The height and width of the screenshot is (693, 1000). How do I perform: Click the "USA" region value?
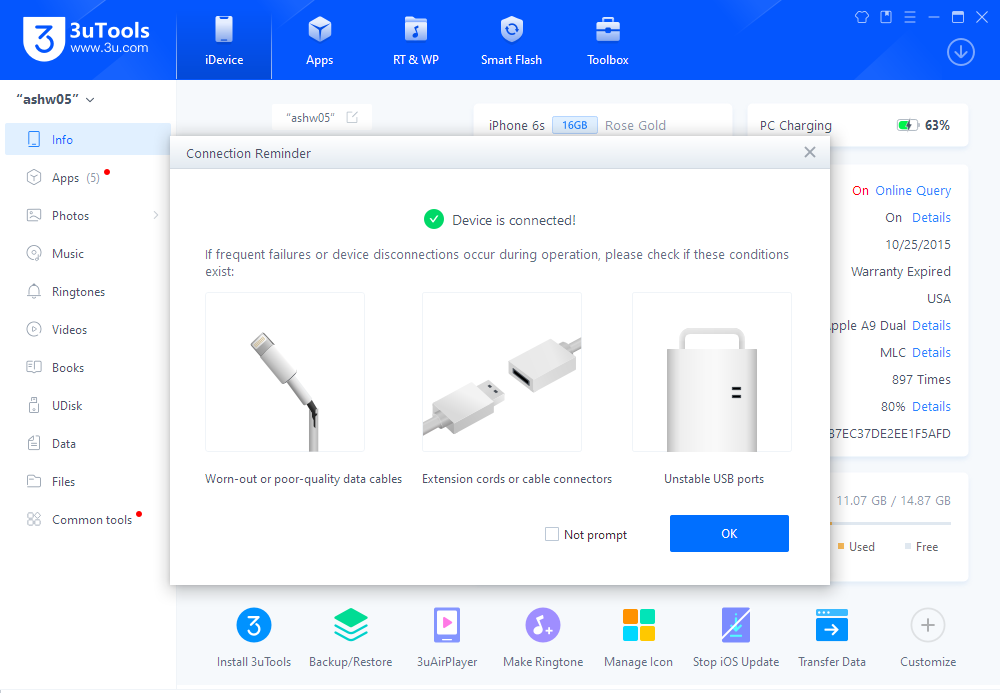939,299
